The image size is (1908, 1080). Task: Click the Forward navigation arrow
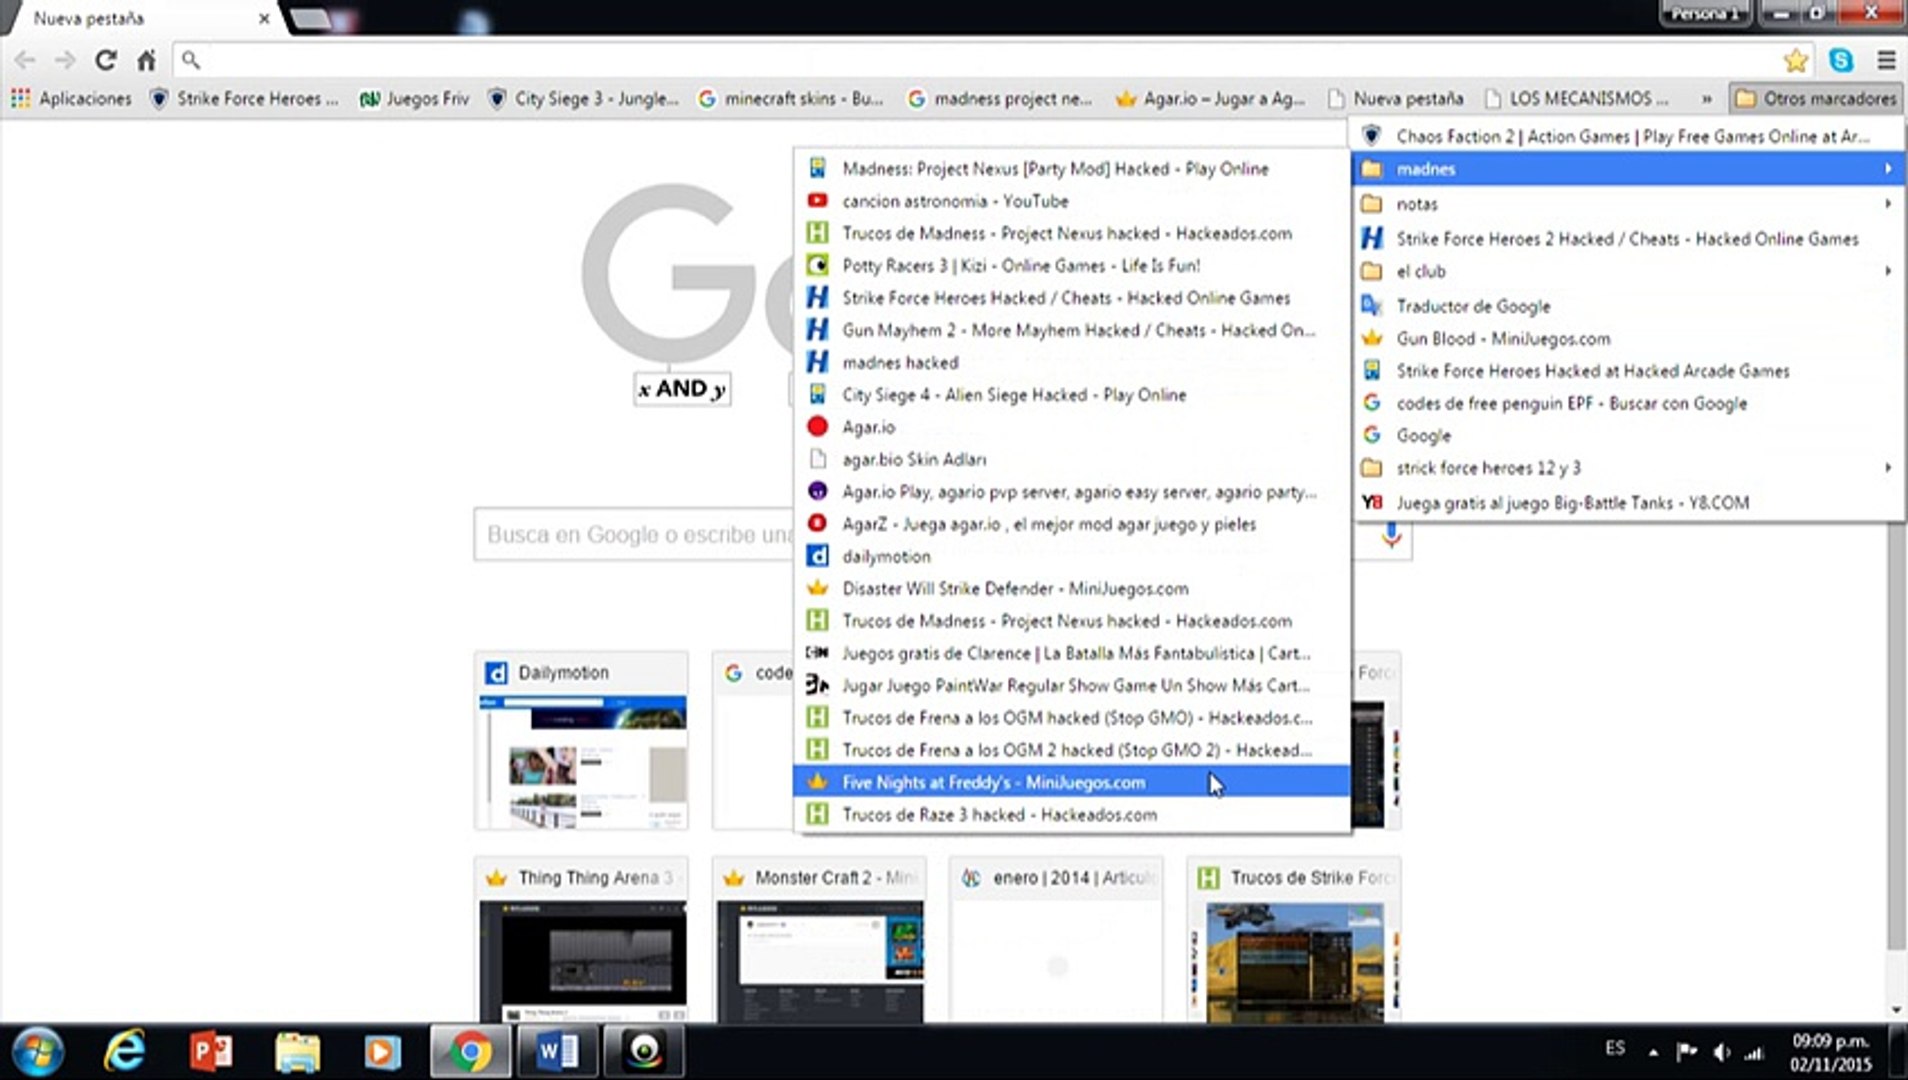[x=65, y=61]
